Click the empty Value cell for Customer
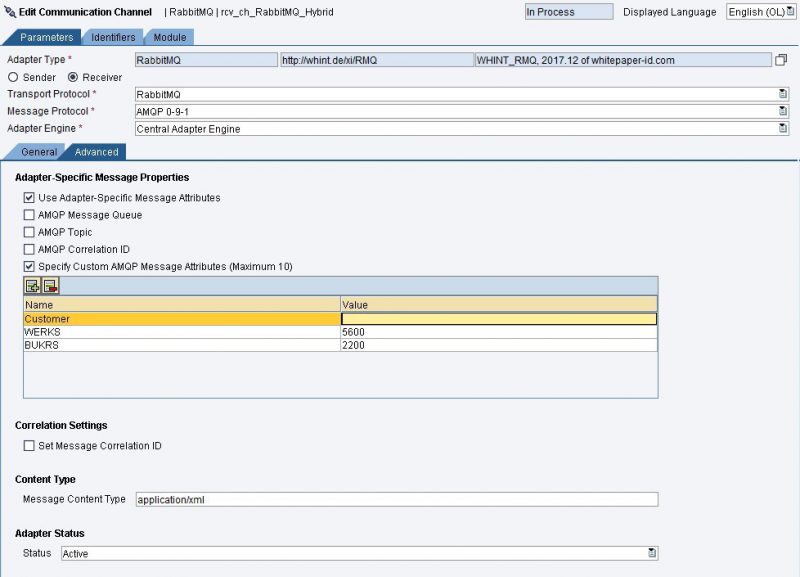Viewport: 800px width, 577px height. (499, 319)
